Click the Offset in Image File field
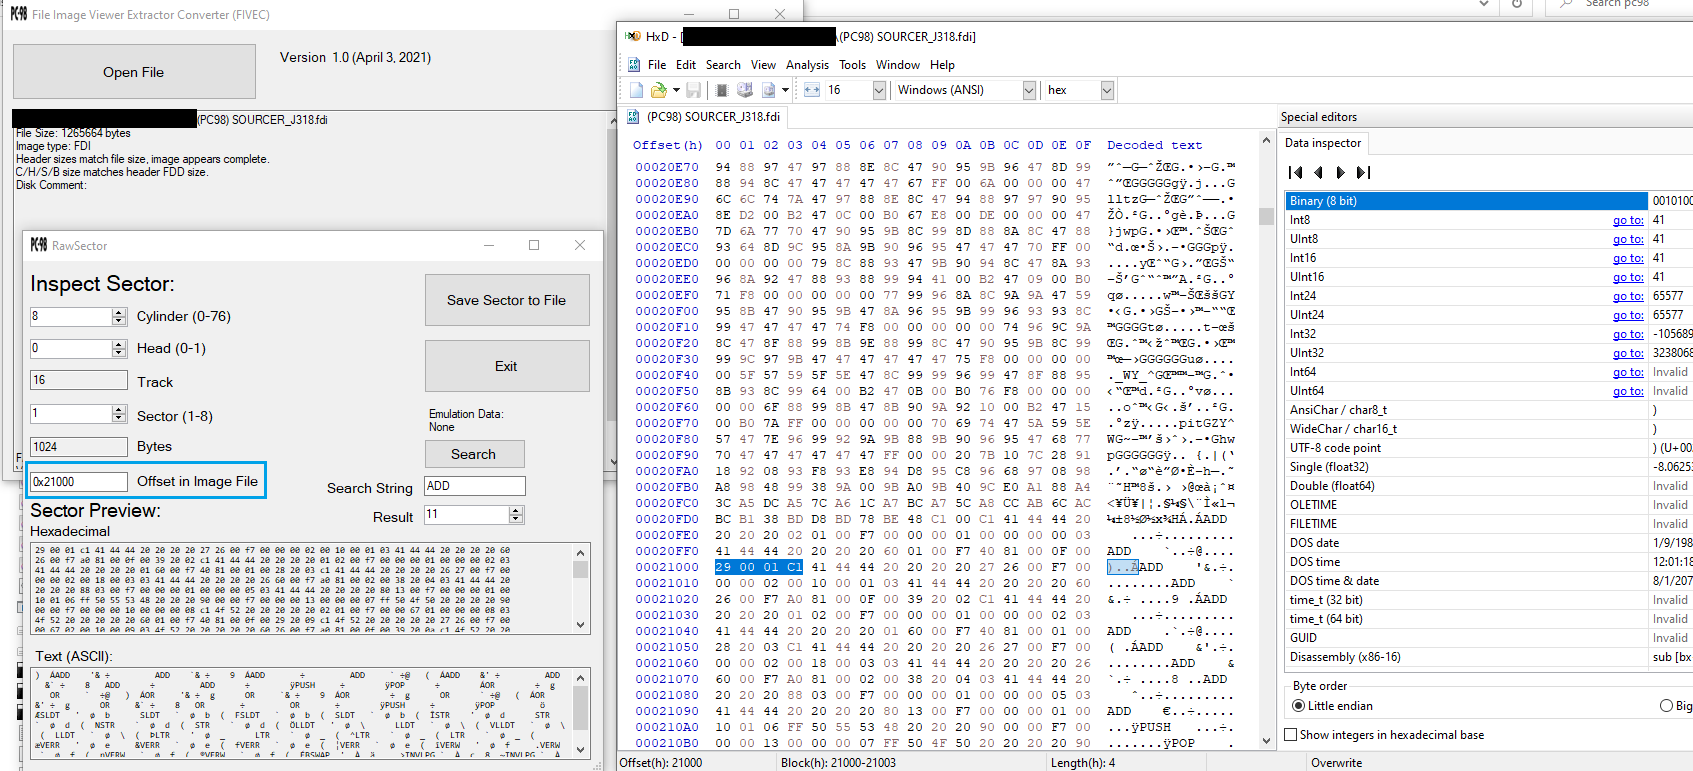The width and height of the screenshot is (1693, 771). pyautogui.click(x=78, y=481)
